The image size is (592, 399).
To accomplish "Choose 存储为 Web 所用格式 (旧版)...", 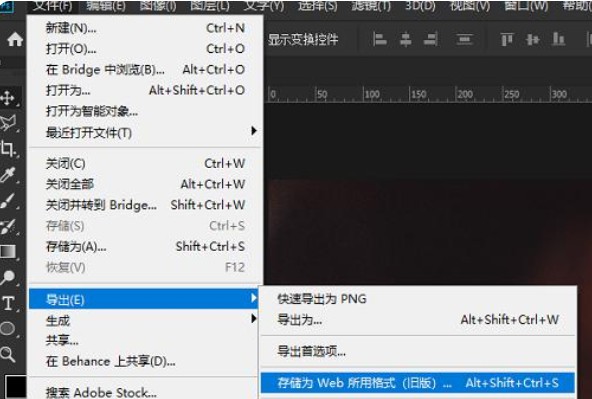I will (x=418, y=383).
